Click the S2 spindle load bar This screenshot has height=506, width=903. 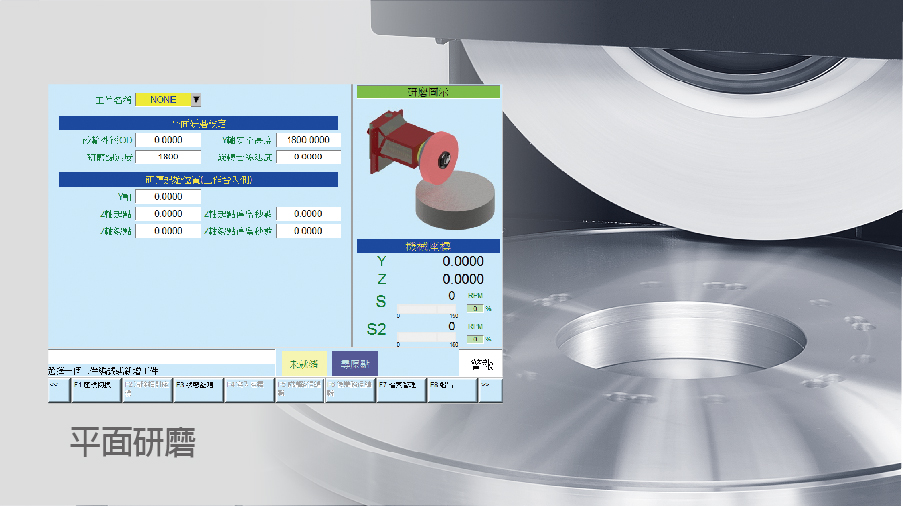click(x=427, y=338)
